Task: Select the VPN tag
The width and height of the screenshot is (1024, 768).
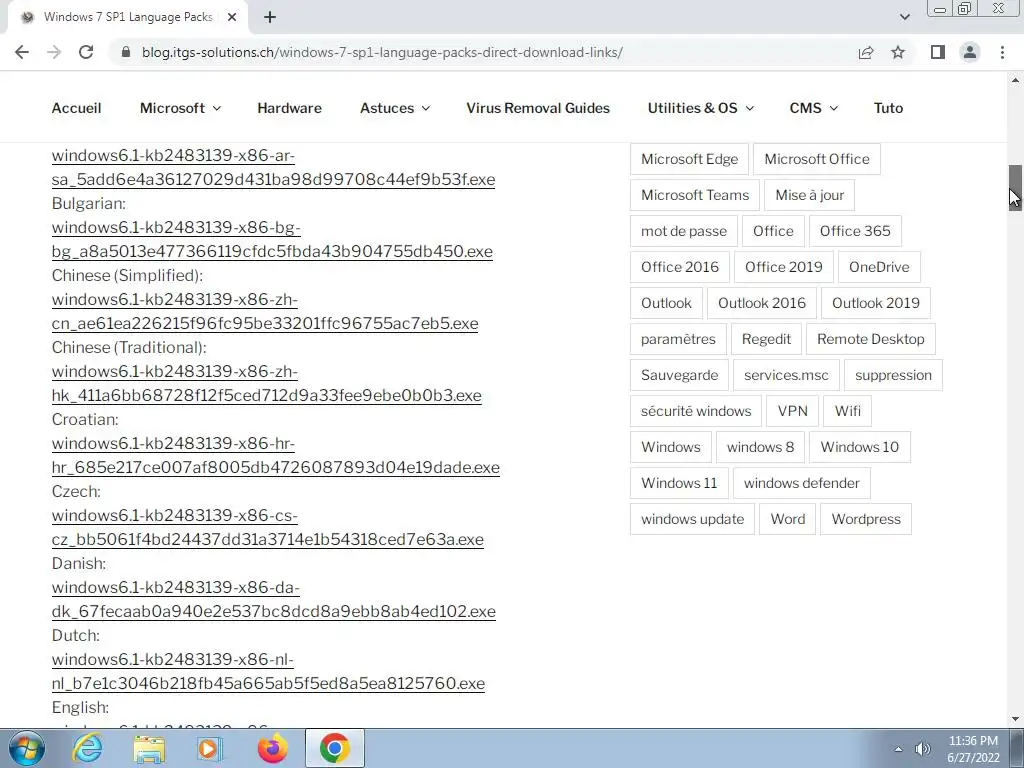Action: 793,411
